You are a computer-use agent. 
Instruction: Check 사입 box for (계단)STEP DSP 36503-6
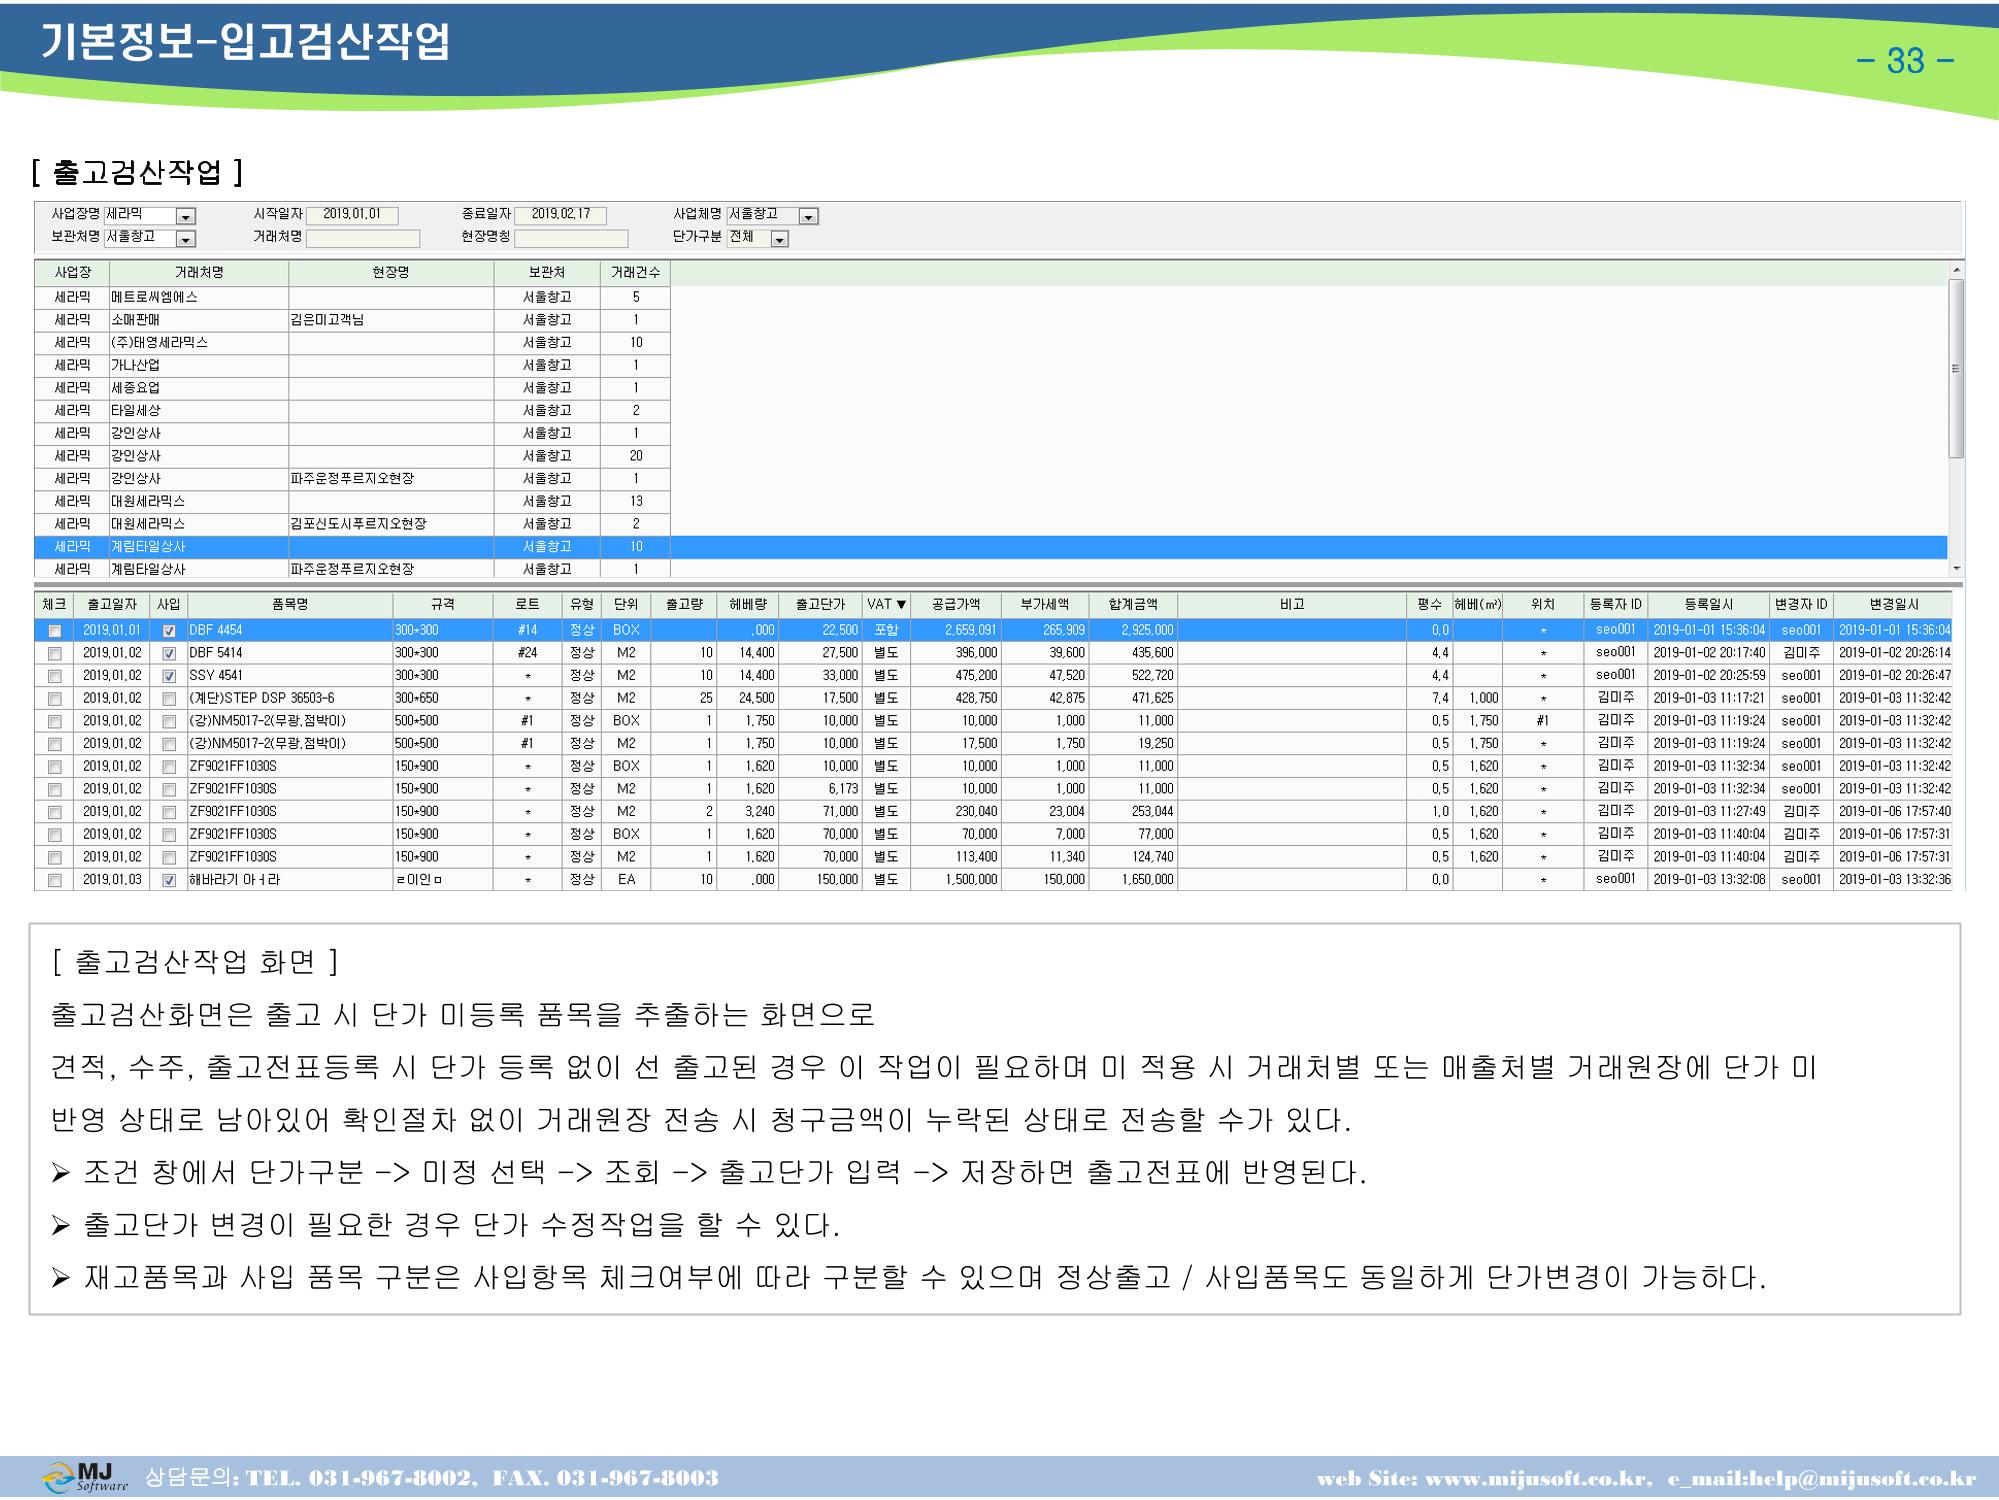point(169,699)
